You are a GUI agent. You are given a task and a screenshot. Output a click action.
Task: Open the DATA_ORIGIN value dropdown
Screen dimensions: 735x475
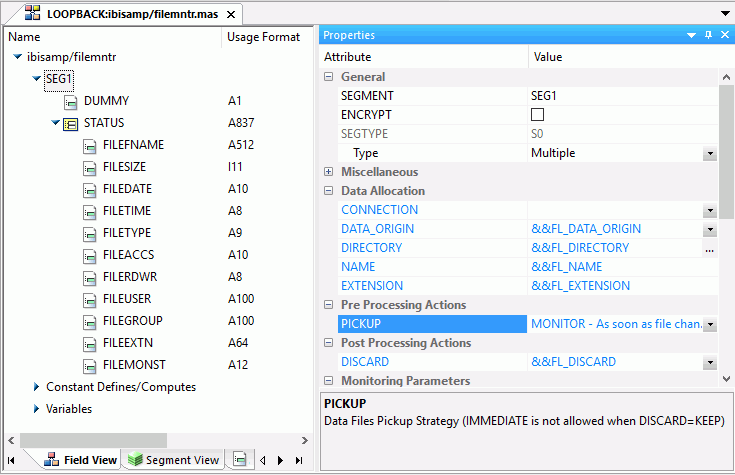point(710,229)
